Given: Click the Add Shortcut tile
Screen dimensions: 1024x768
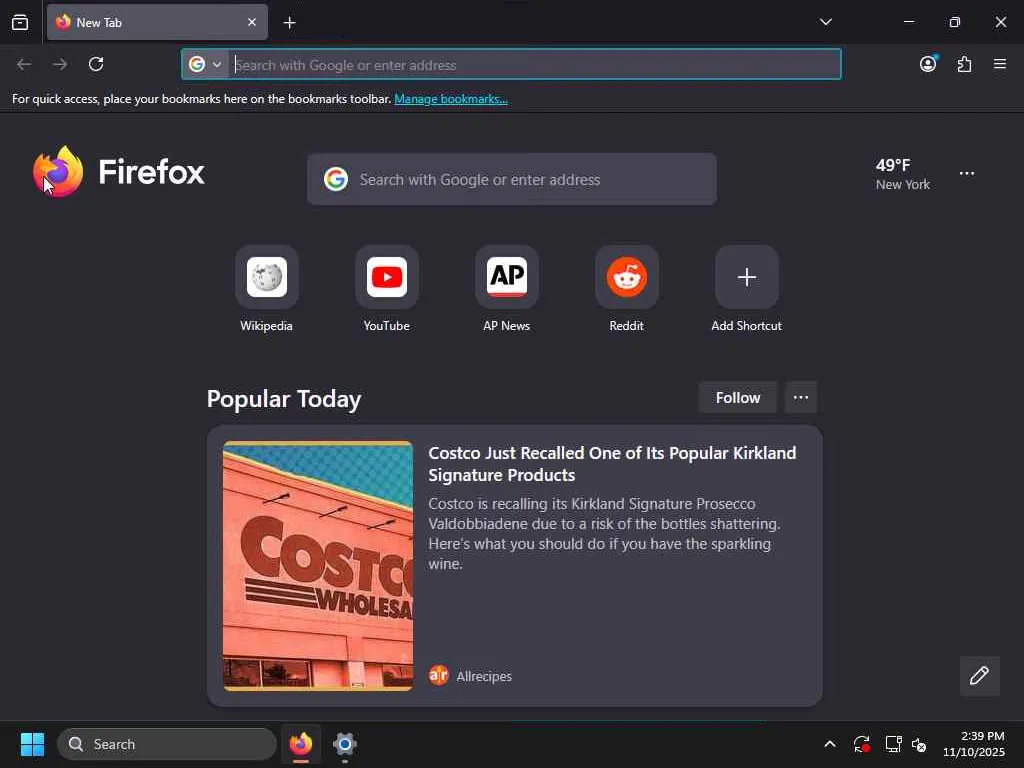Looking at the screenshot, I should (x=746, y=289).
